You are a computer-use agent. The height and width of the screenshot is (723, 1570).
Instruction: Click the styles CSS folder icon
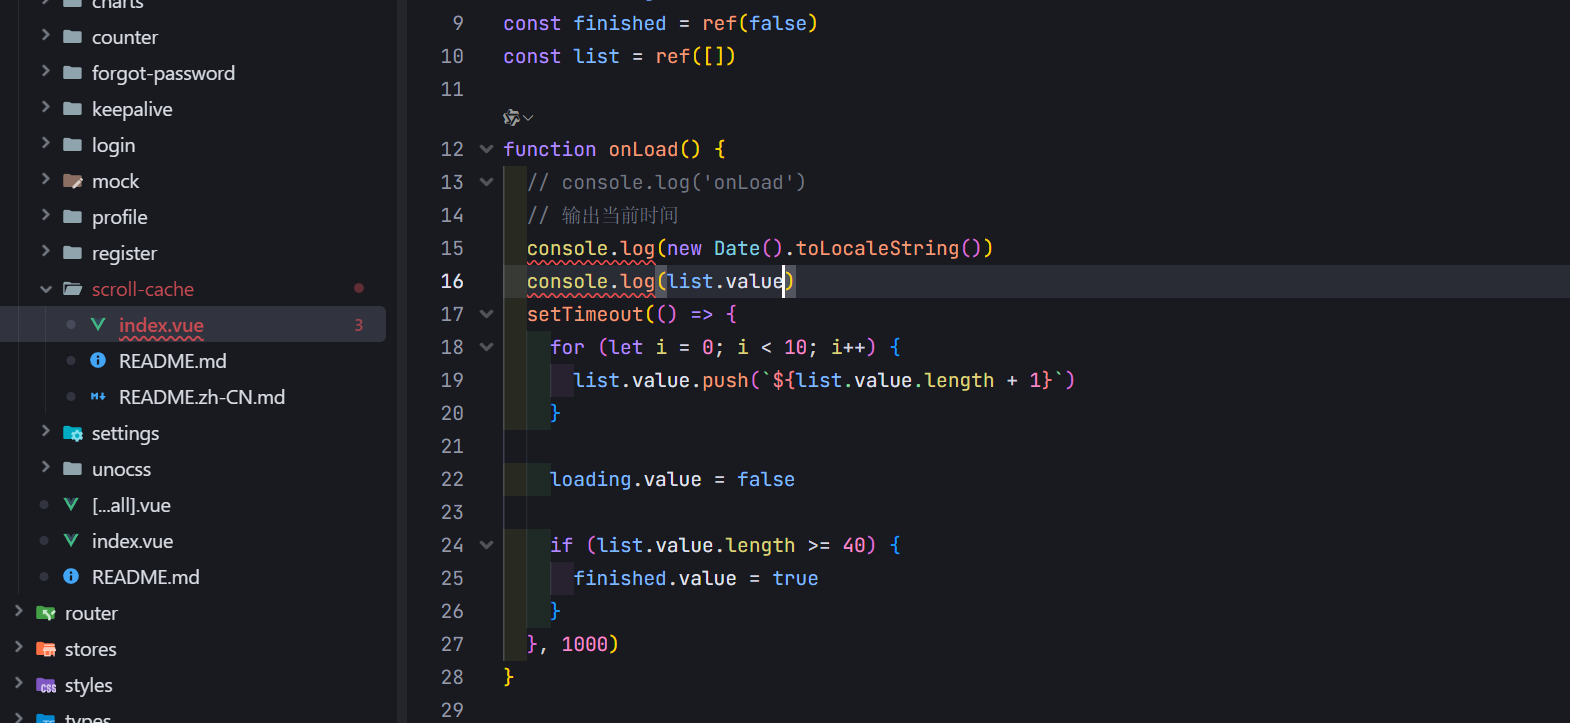(46, 685)
